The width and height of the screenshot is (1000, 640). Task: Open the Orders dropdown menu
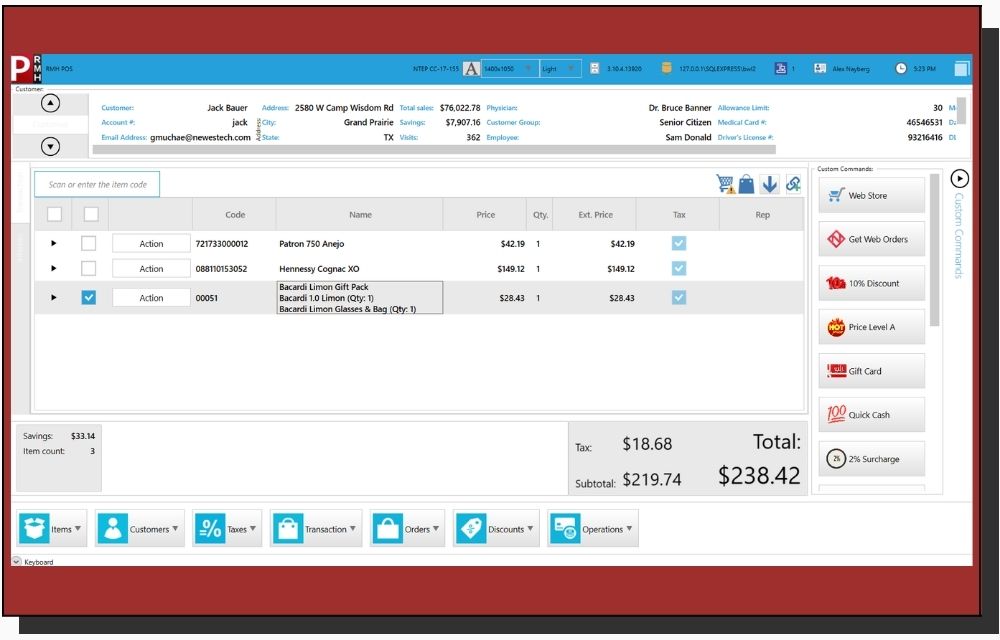click(408, 528)
